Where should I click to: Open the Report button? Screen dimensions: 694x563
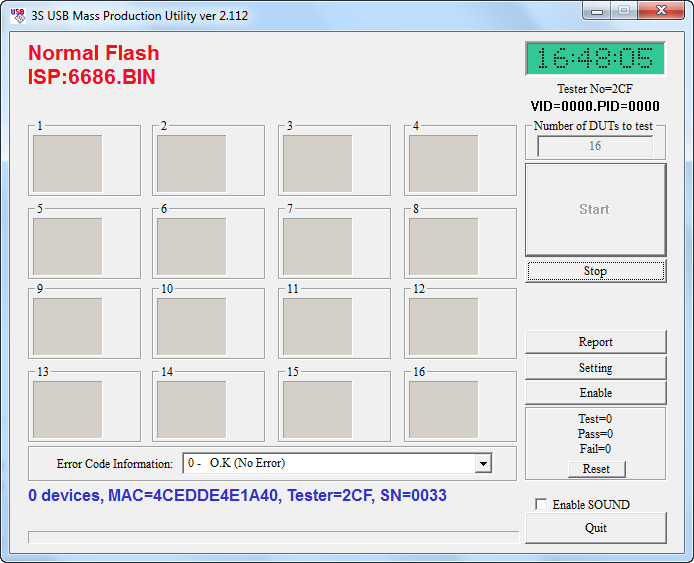pyautogui.click(x=595, y=342)
